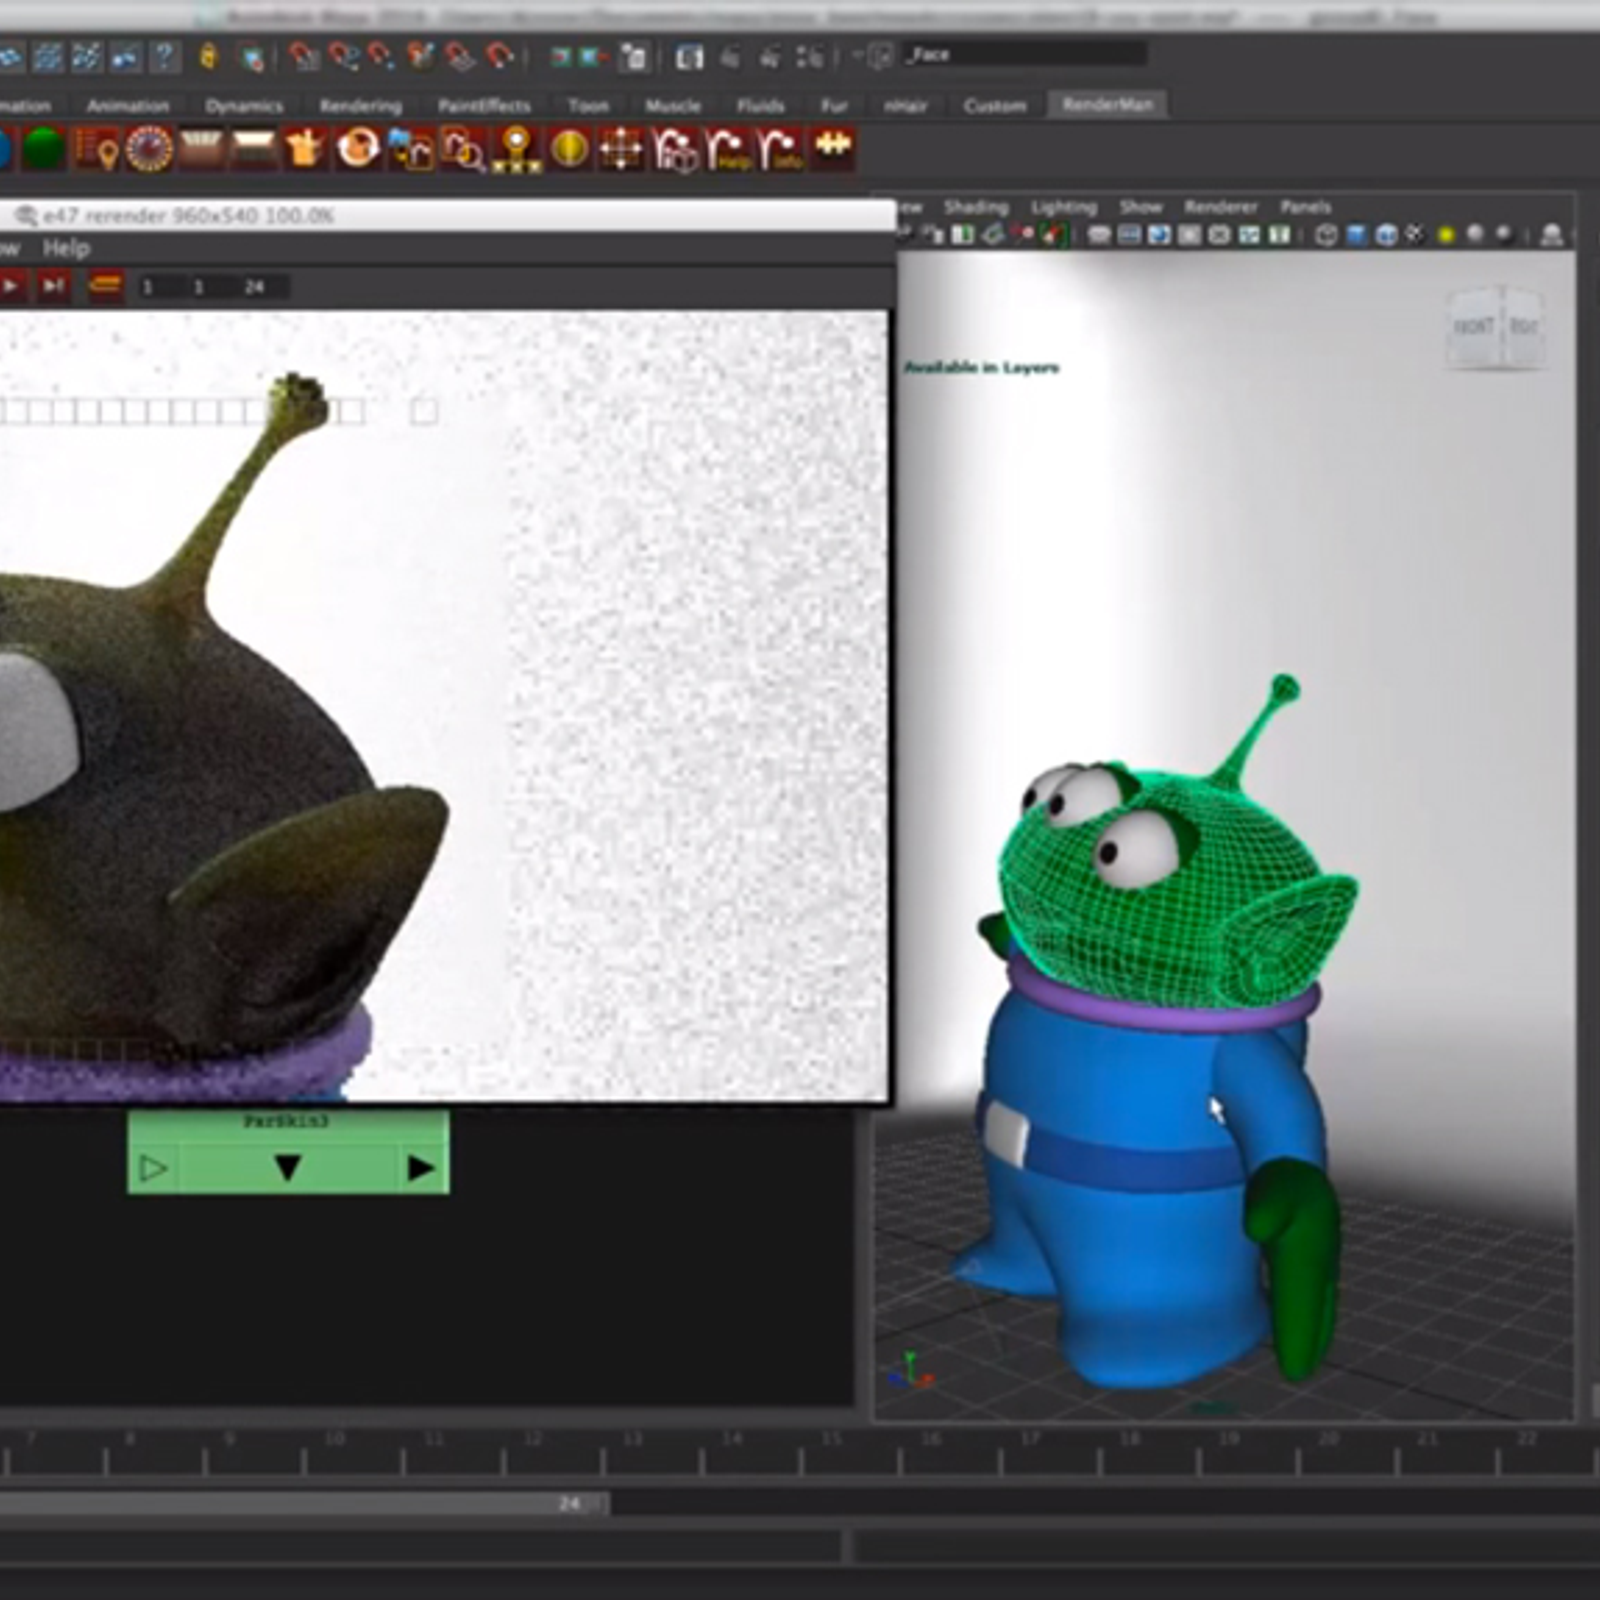Toggle the viewport smooth shade blue cube icon
This screenshot has height=1600, width=1600.
[x=1356, y=235]
